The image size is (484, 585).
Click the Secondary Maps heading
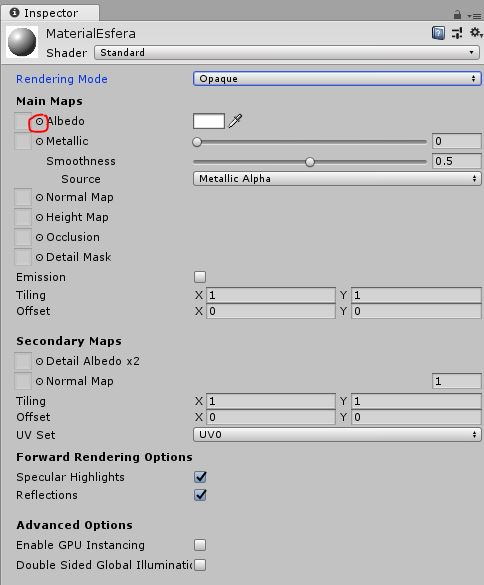tap(69, 341)
